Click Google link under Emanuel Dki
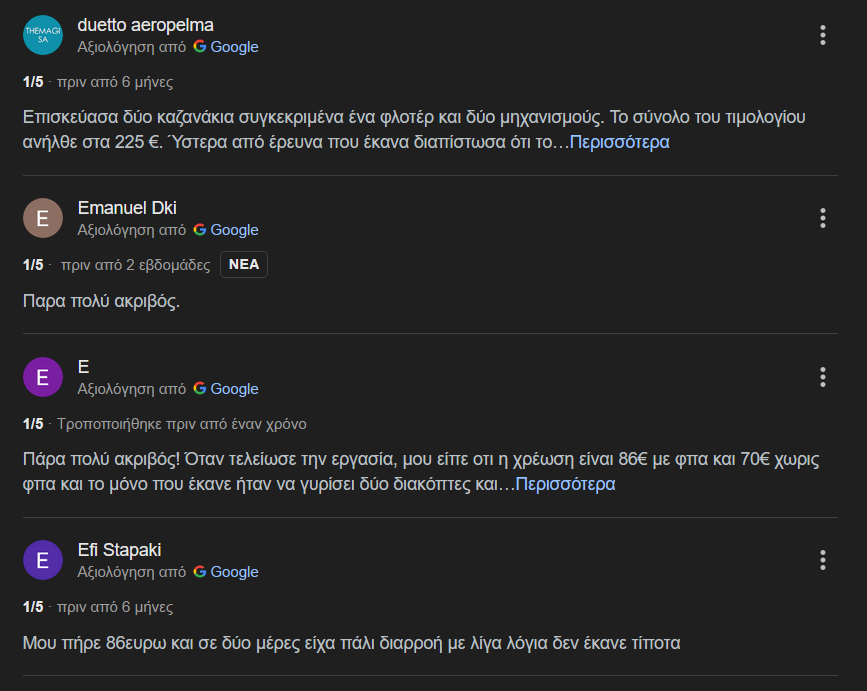The width and height of the screenshot is (867, 691). [x=234, y=230]
